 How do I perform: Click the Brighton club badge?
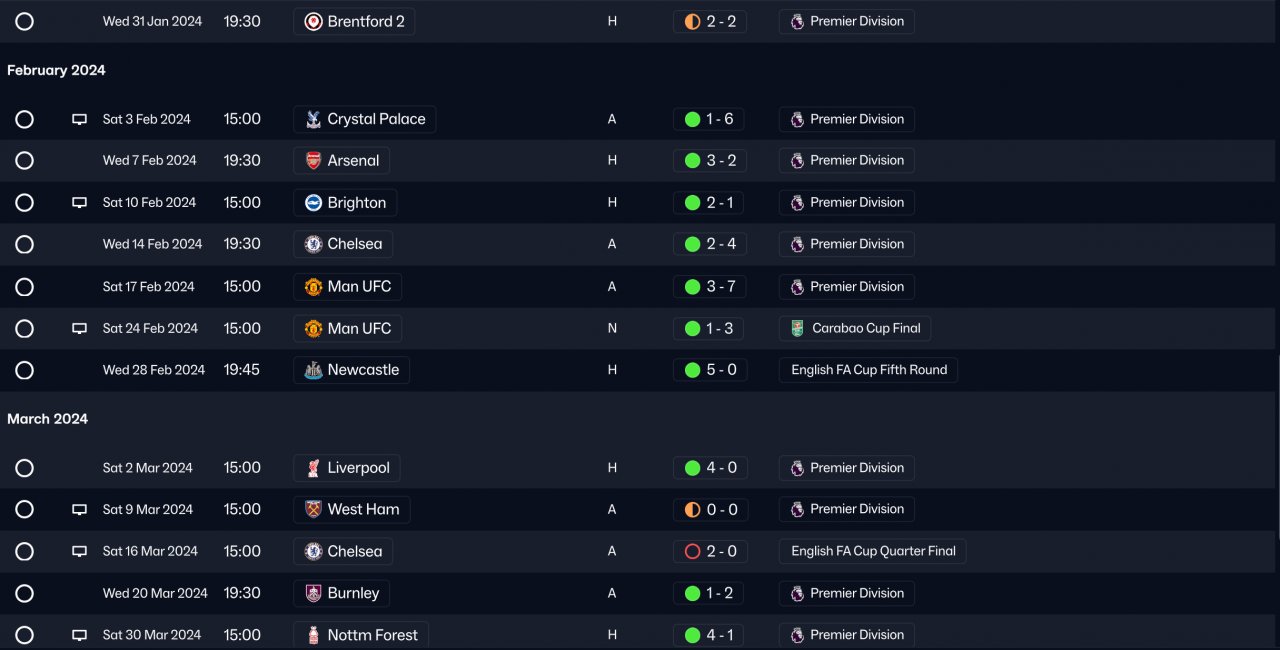click(x=313, y=203)
